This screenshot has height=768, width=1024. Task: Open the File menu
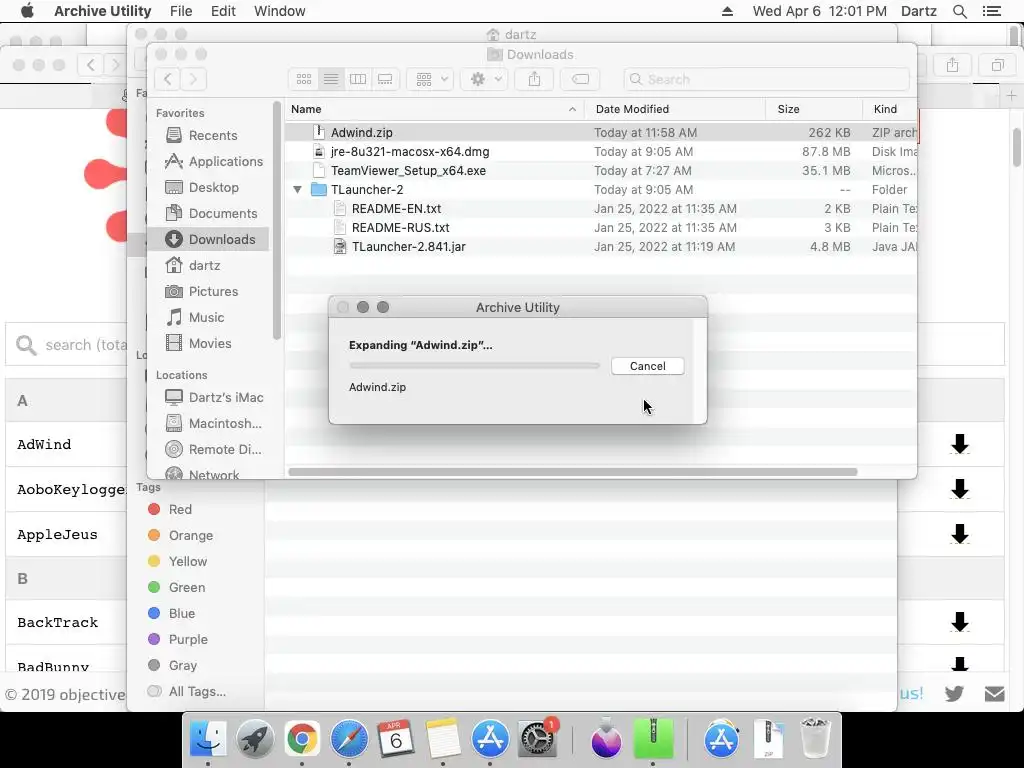[x=181, y=11]
